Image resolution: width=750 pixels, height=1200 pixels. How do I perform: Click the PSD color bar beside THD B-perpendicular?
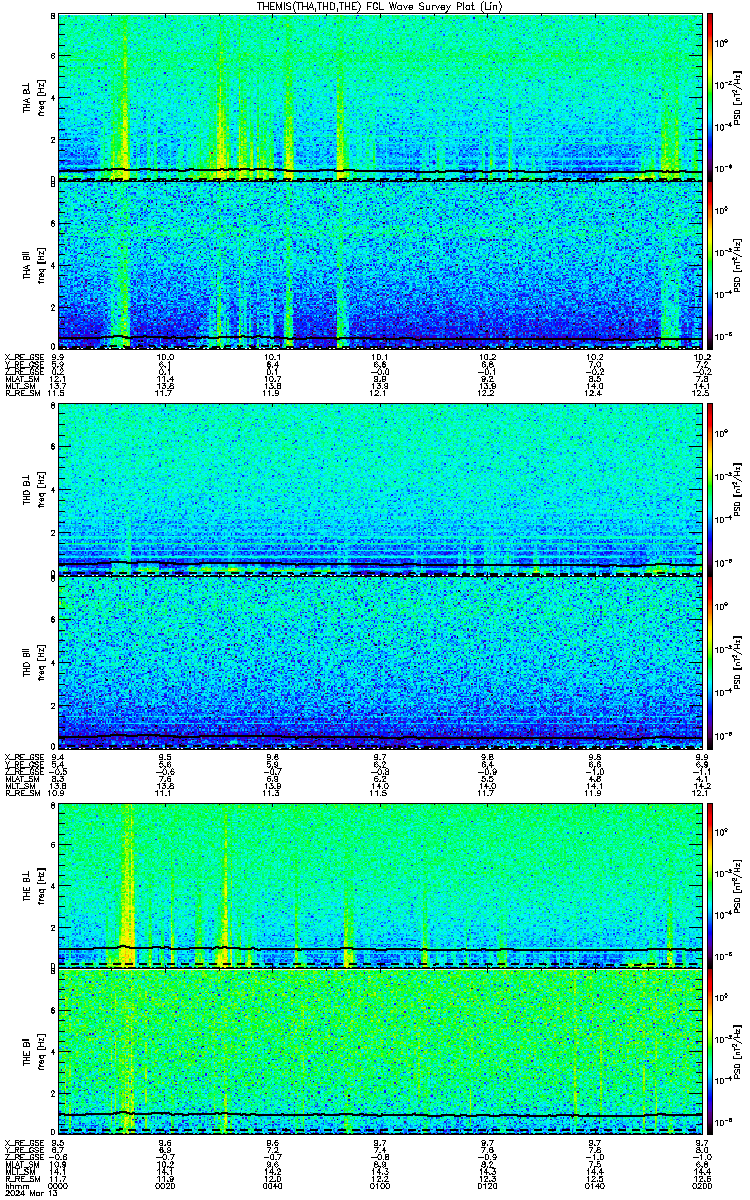click(x=711, y=490)
